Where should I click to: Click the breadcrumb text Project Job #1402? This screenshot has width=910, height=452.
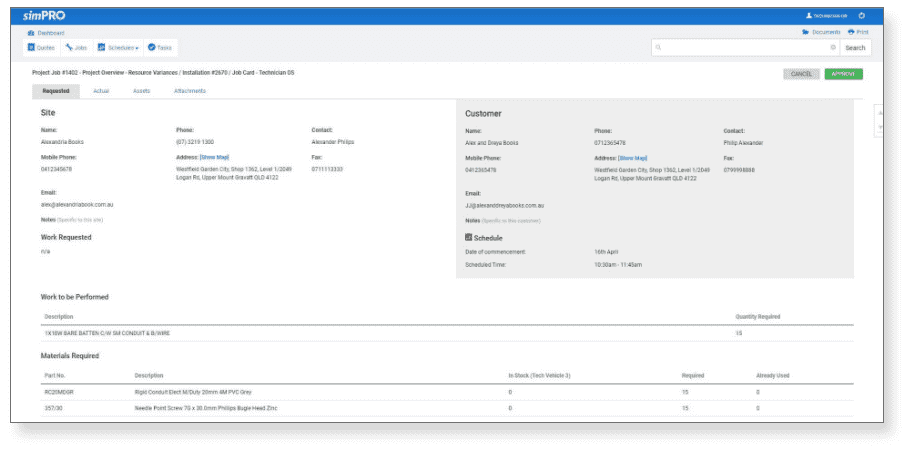(x=56, y=73)
